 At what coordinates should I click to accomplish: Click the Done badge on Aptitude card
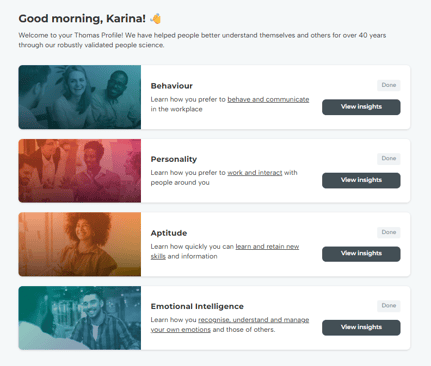pos(389,232)
